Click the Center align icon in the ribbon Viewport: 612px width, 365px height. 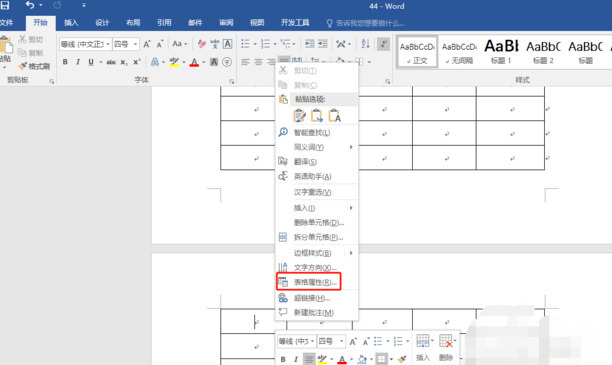tap(258, 62)
